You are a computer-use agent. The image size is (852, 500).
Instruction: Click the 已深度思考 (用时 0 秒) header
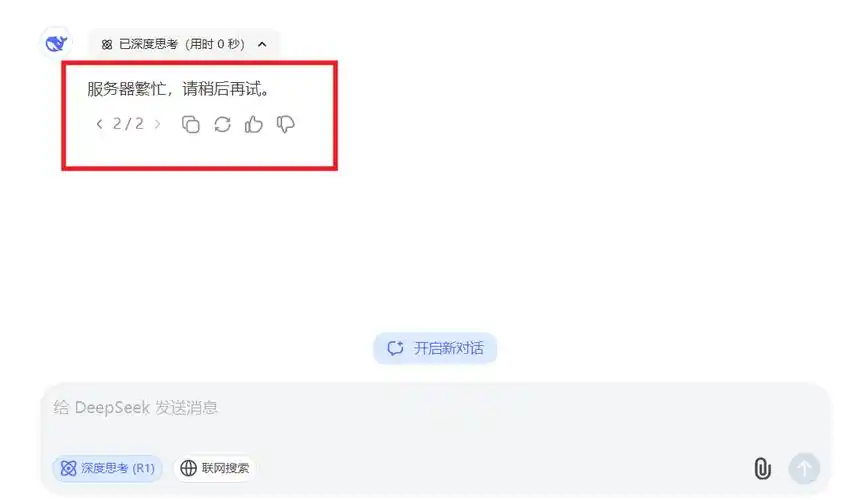184,44
